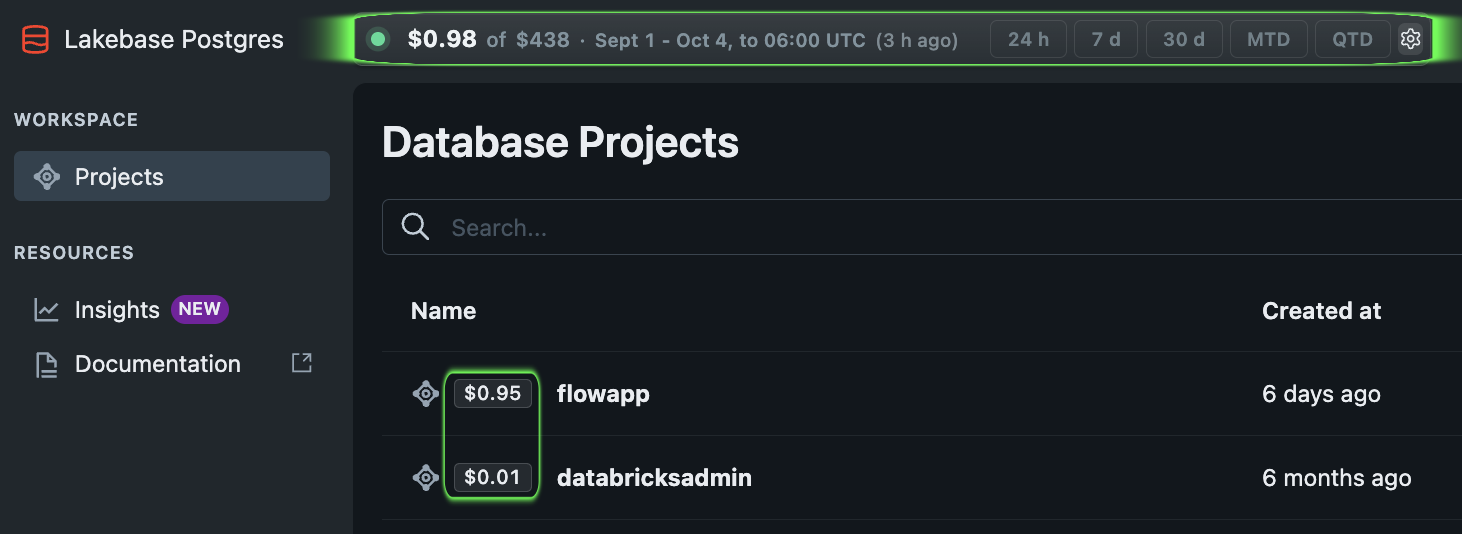
Task: Click the Projects sidebar icon
Action: tap(47, 177)
